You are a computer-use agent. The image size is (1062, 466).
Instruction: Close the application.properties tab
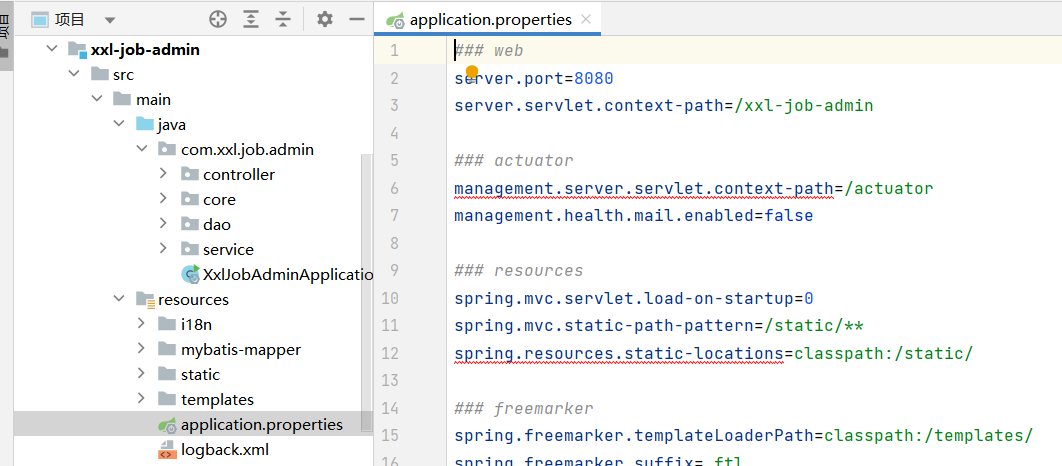tap(587, 20)
